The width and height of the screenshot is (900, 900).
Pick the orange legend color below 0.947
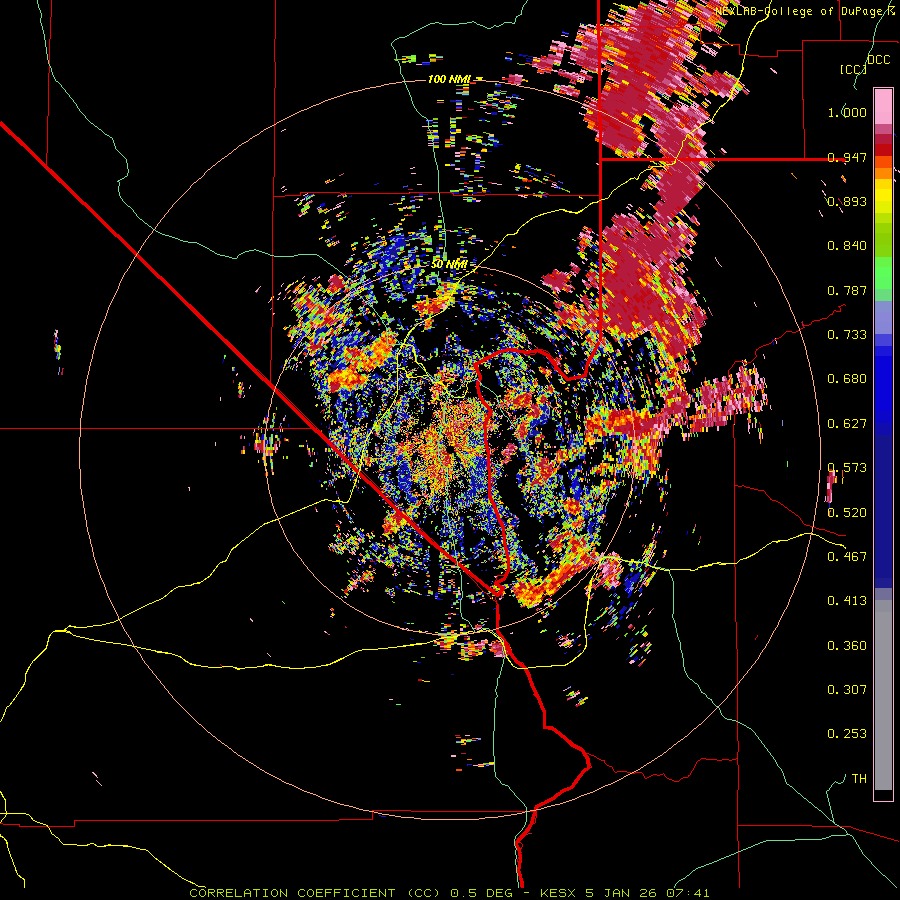pos(883,173)
